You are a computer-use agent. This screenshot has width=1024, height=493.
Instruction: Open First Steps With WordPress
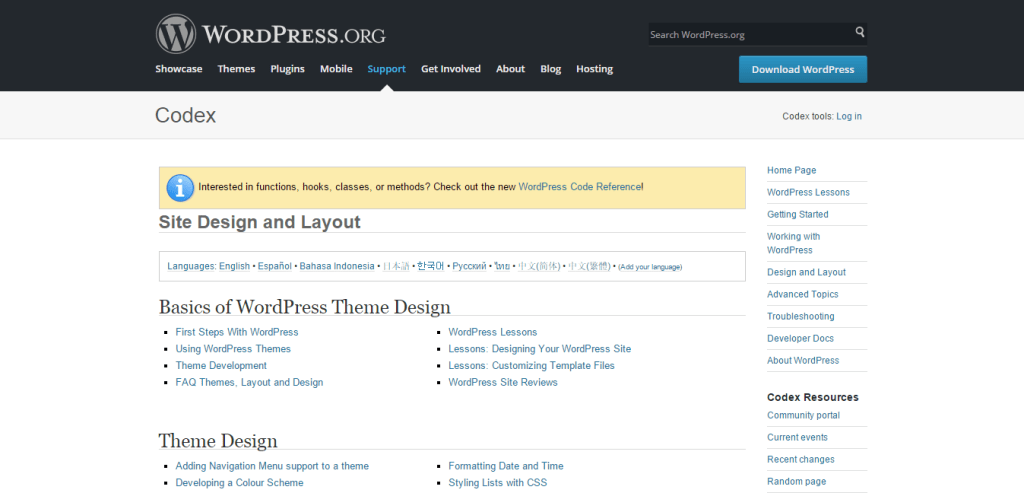[237, 332]
